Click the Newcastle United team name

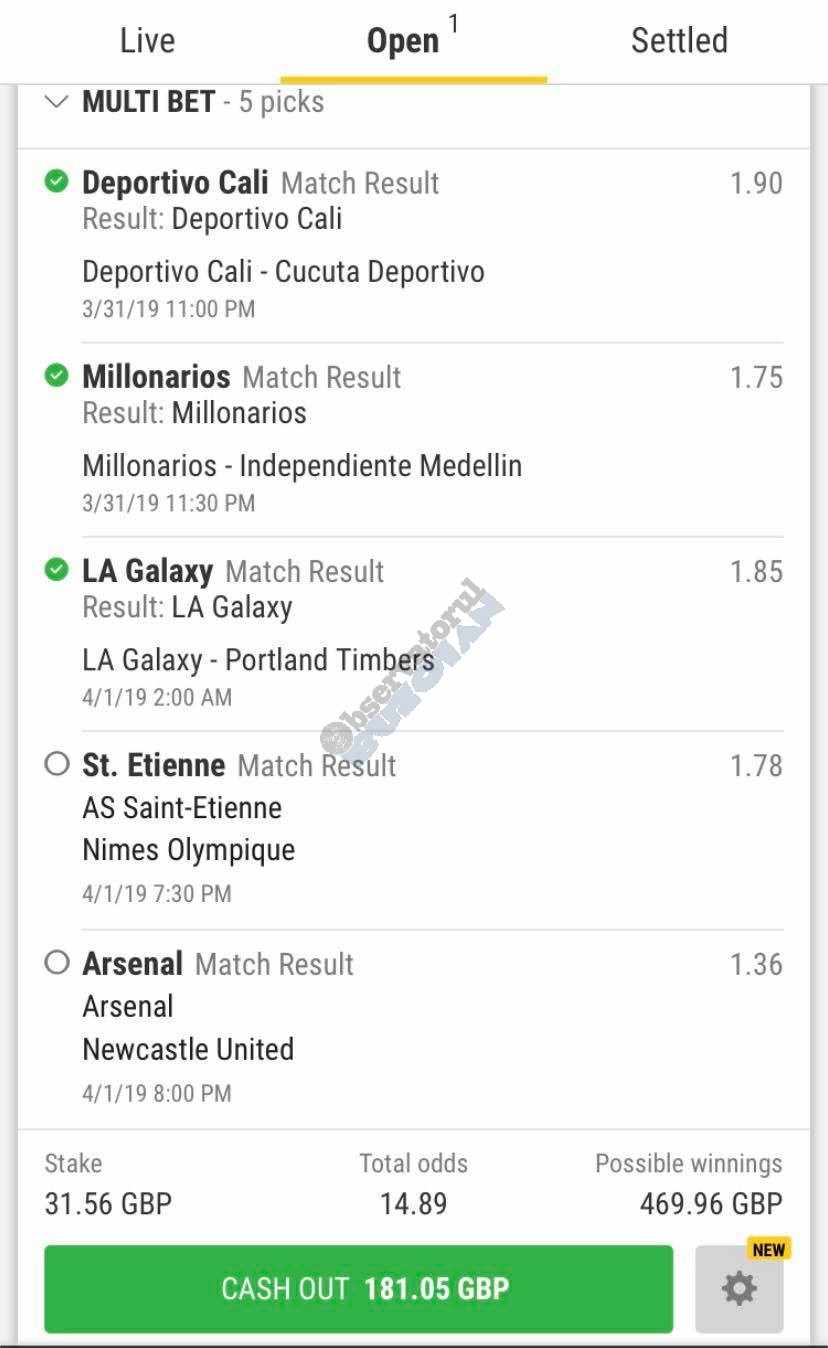tap(188, 1049)
